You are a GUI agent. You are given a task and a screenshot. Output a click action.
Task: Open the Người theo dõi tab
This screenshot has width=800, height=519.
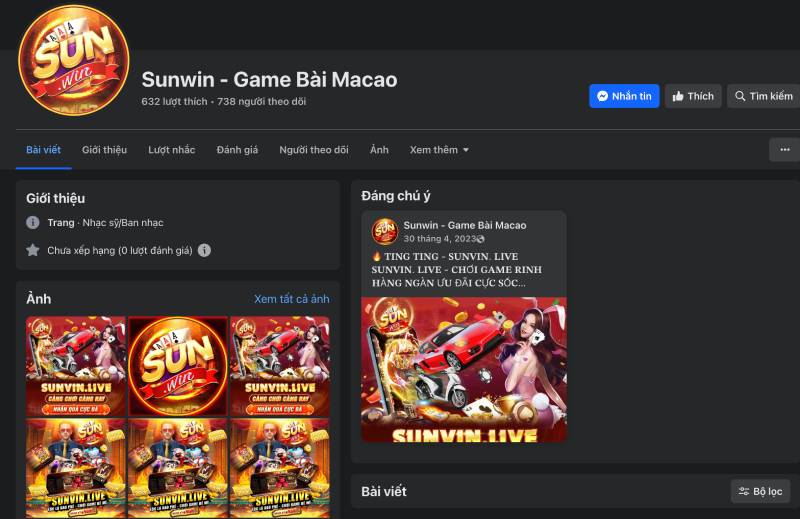point(314,150)
